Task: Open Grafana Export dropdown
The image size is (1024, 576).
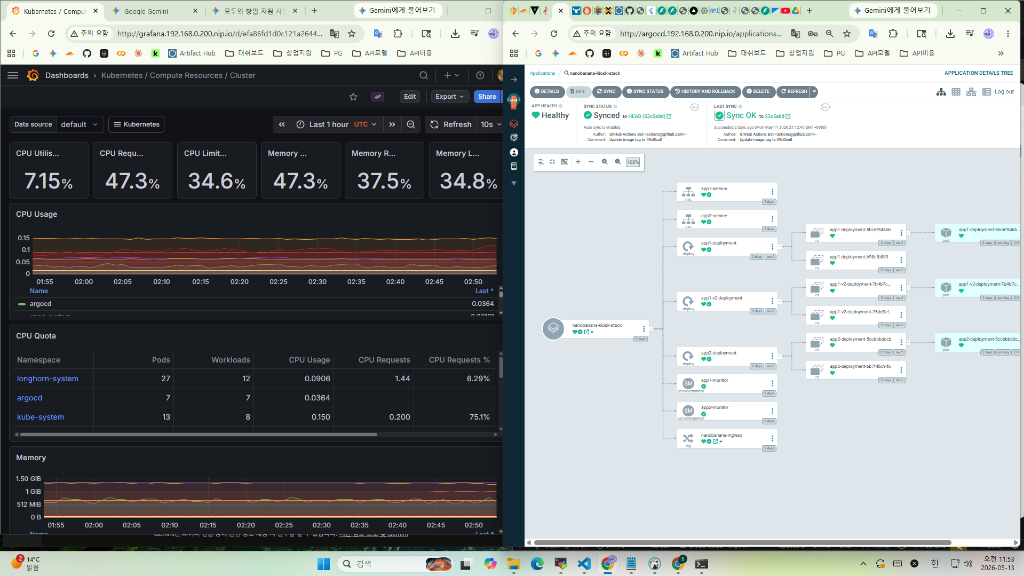Action: click(x=449, y=97)
